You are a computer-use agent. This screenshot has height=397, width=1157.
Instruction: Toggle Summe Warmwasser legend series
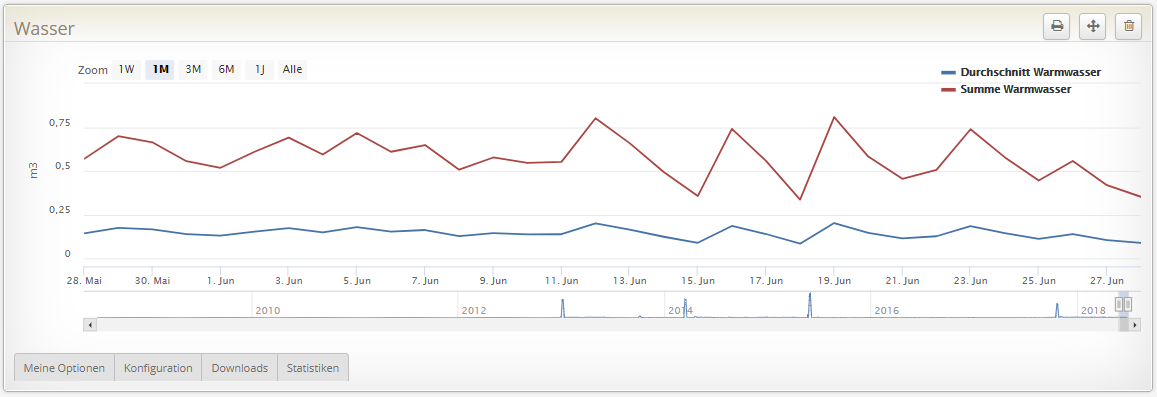(1006, 89)
